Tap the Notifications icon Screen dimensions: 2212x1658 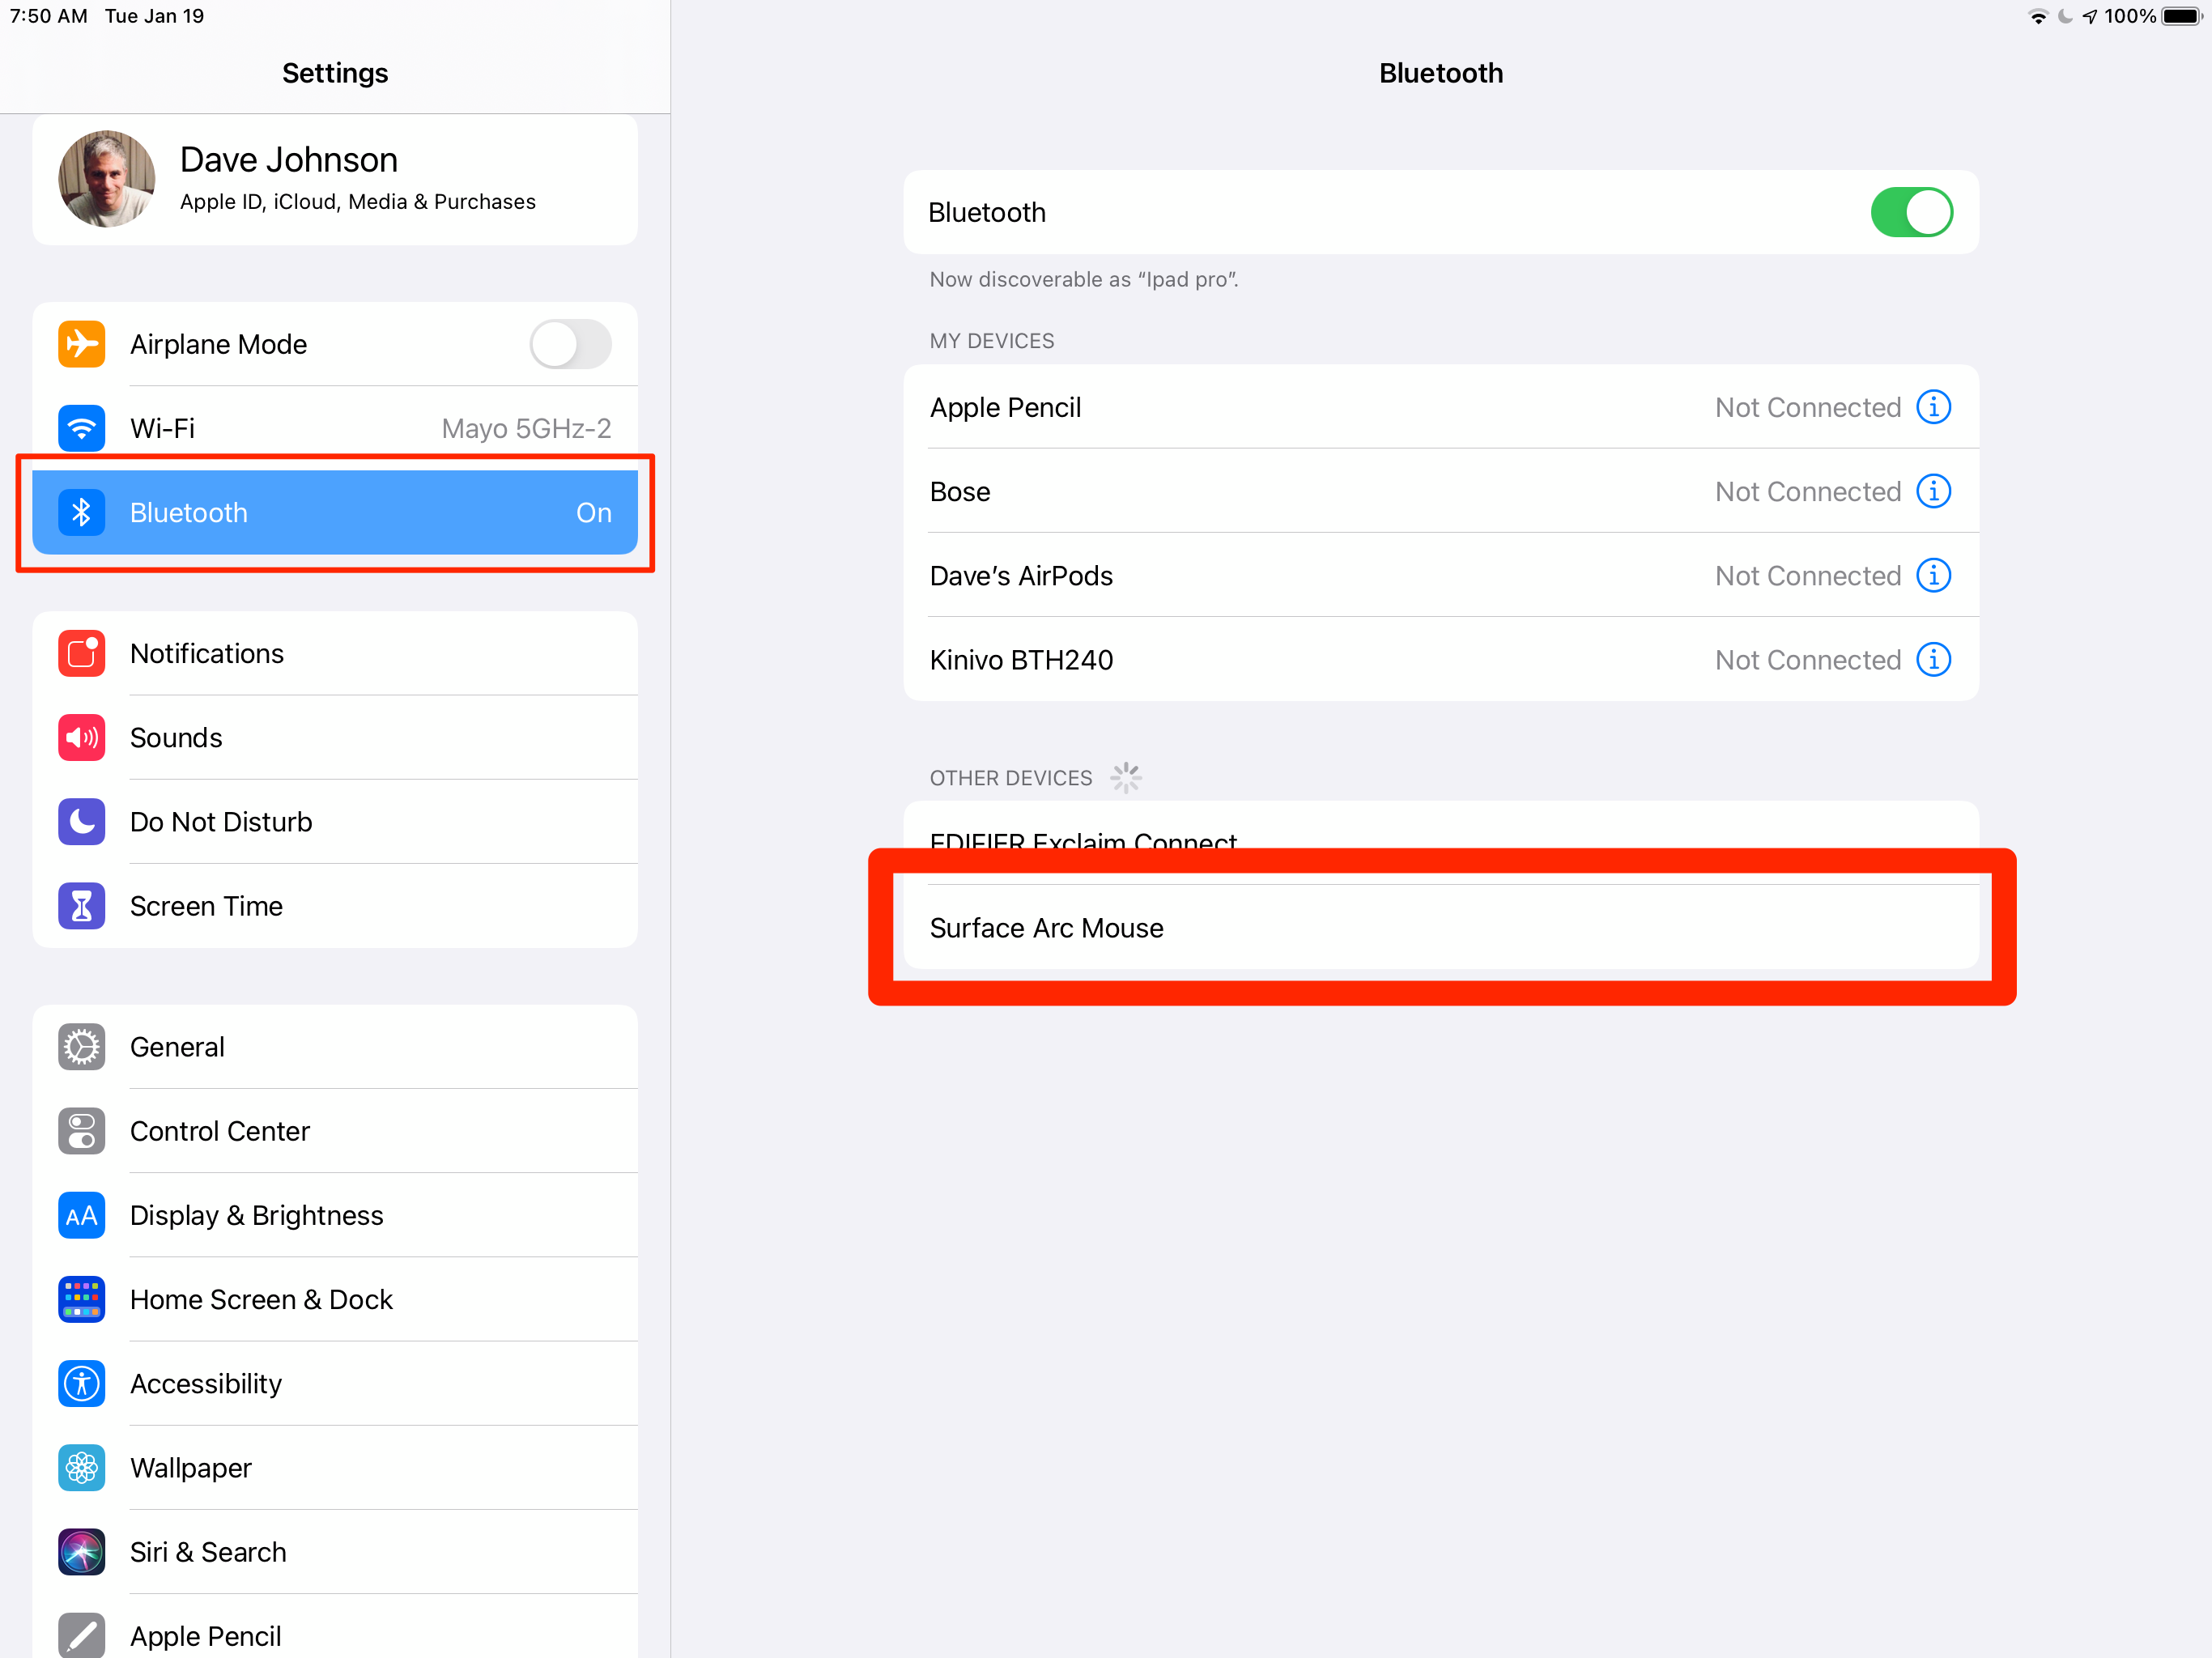[82, 653]
